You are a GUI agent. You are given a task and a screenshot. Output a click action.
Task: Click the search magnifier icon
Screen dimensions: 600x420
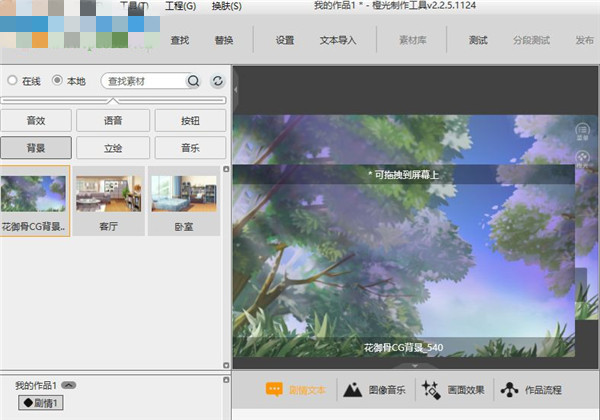tap(193, 81)
